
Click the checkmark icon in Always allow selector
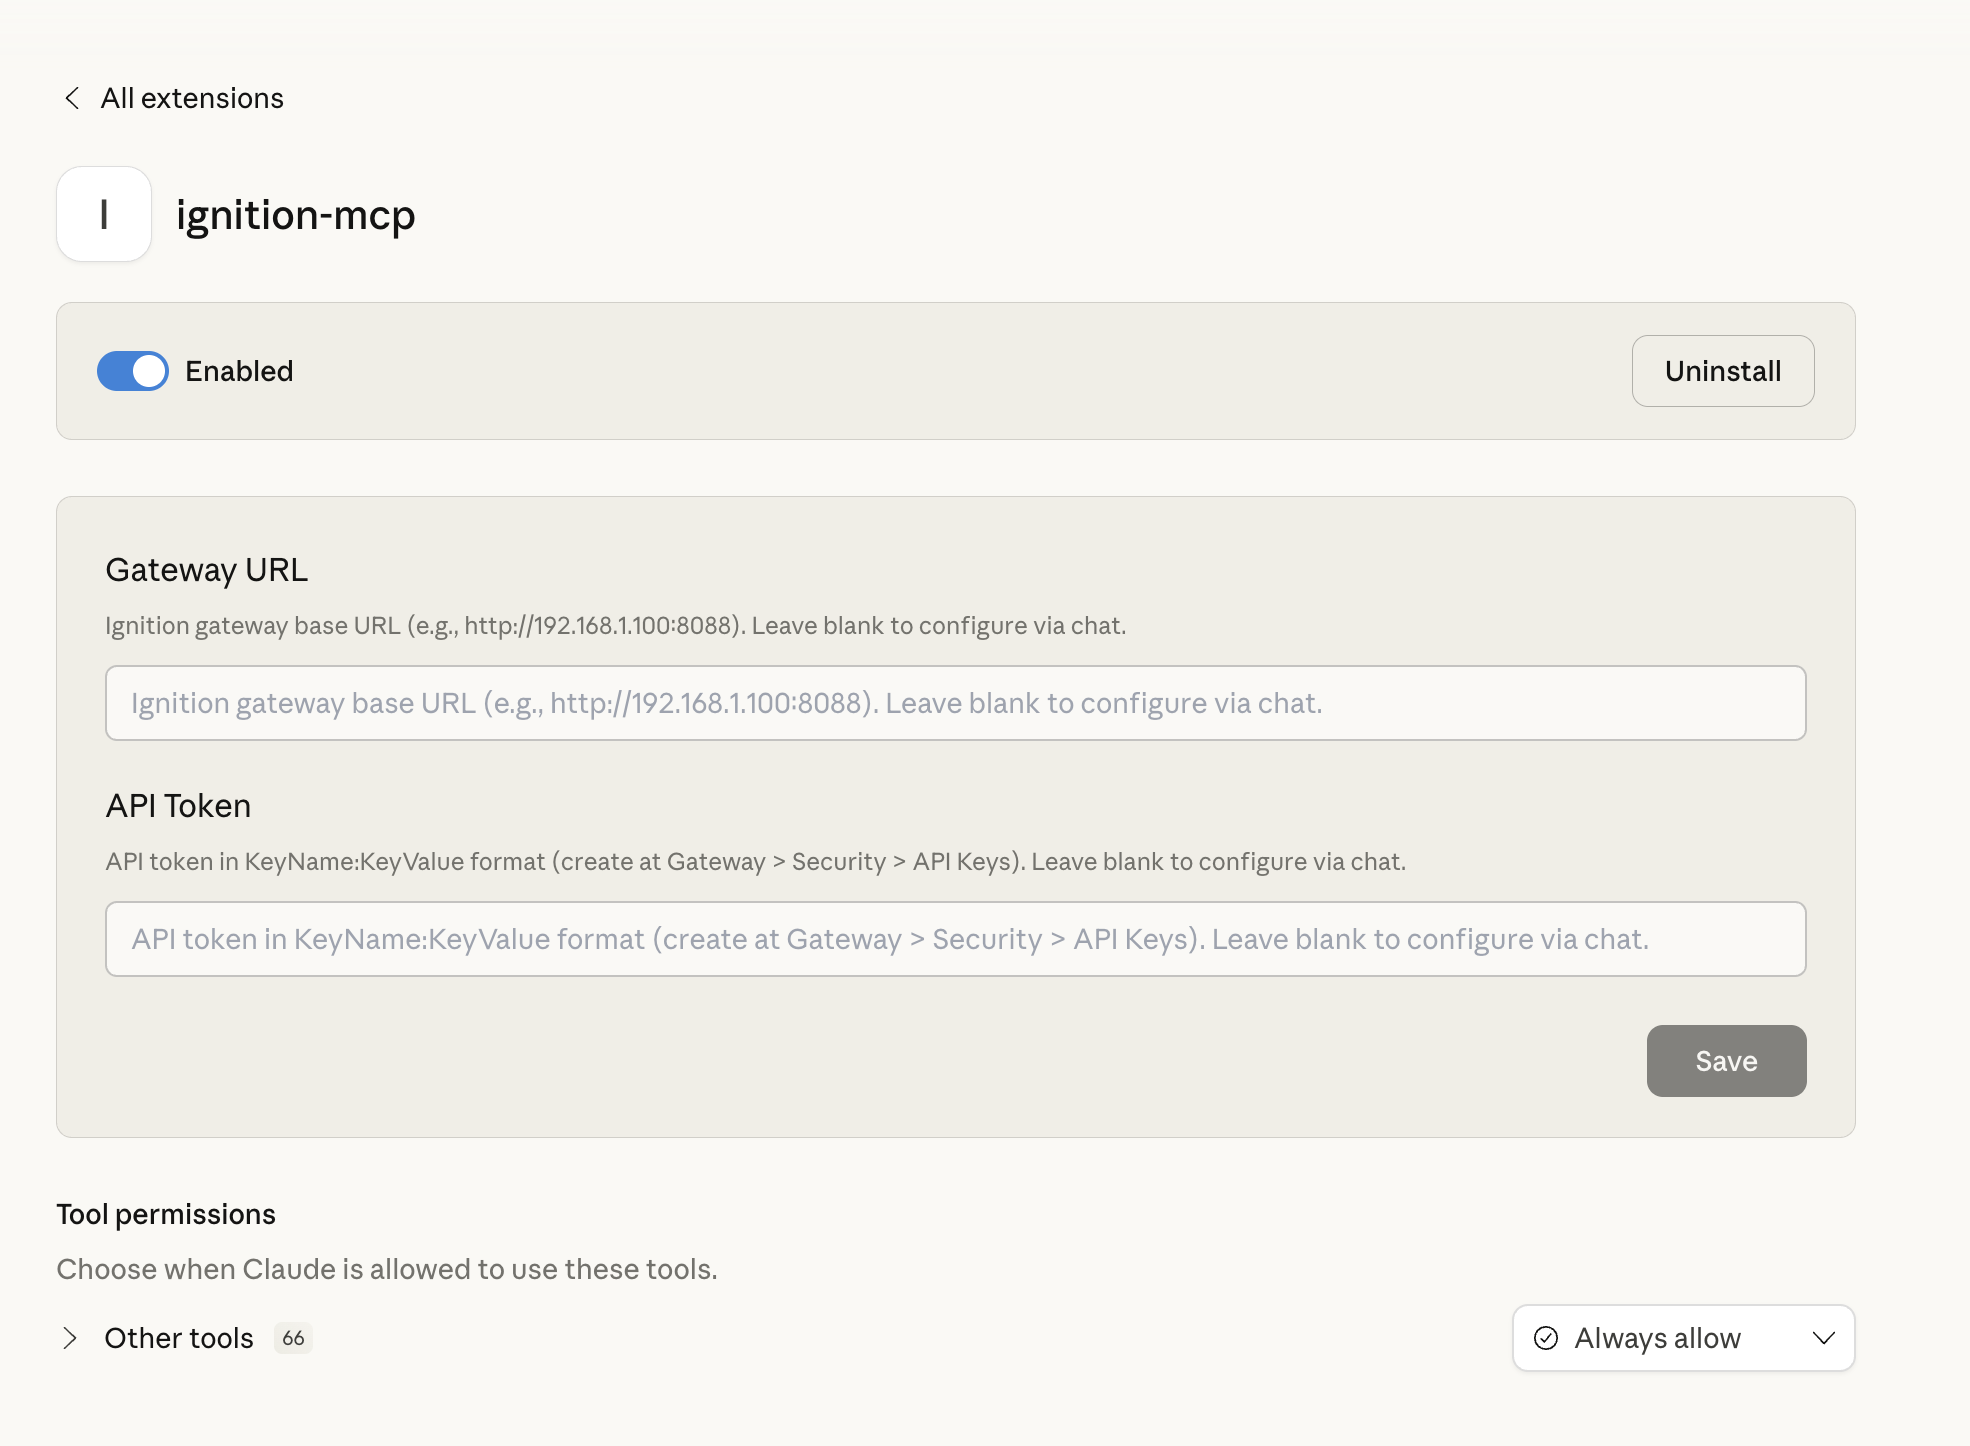(1547, 1338)
